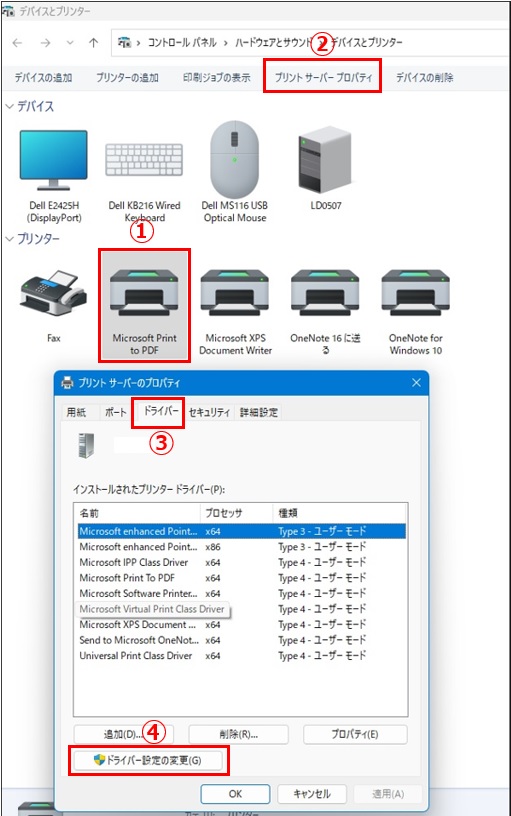
Task: Select the Dell E2425H monitor icon
Action: 54,176
